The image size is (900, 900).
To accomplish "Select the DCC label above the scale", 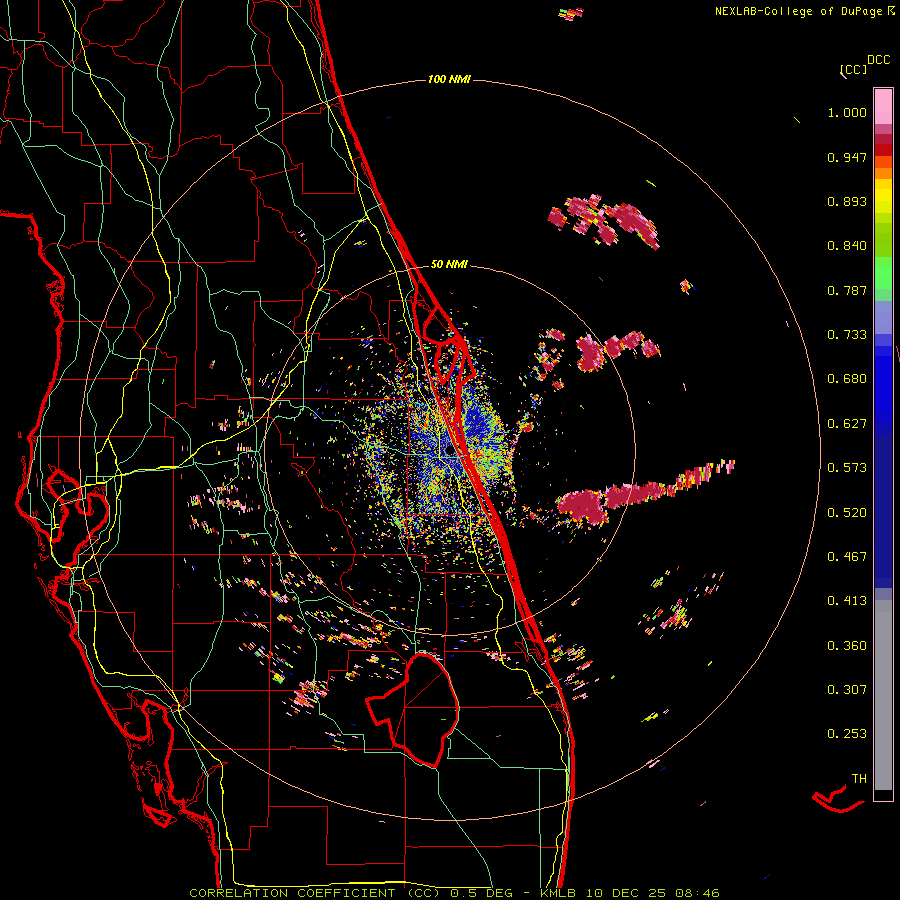I will point(878,60).
